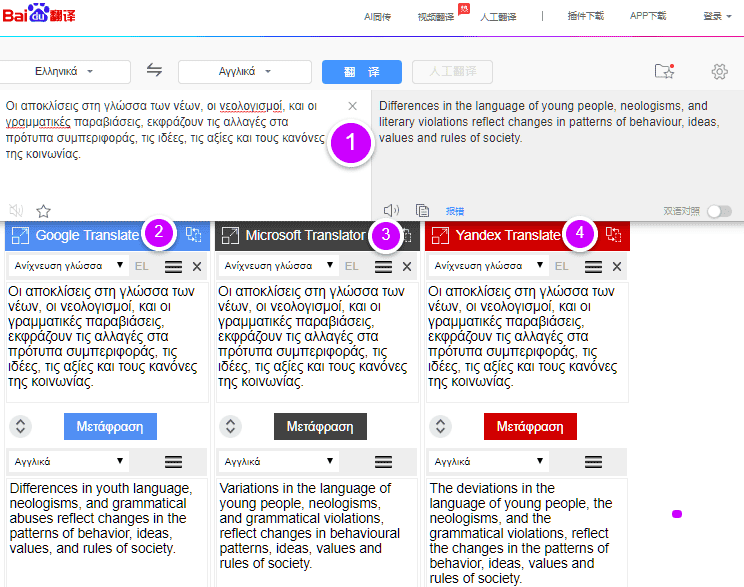Open Yandex's Ανίχνευση γλώσσα dropdown
Viewport: 744px width, 587px height.
click(488, 266)
